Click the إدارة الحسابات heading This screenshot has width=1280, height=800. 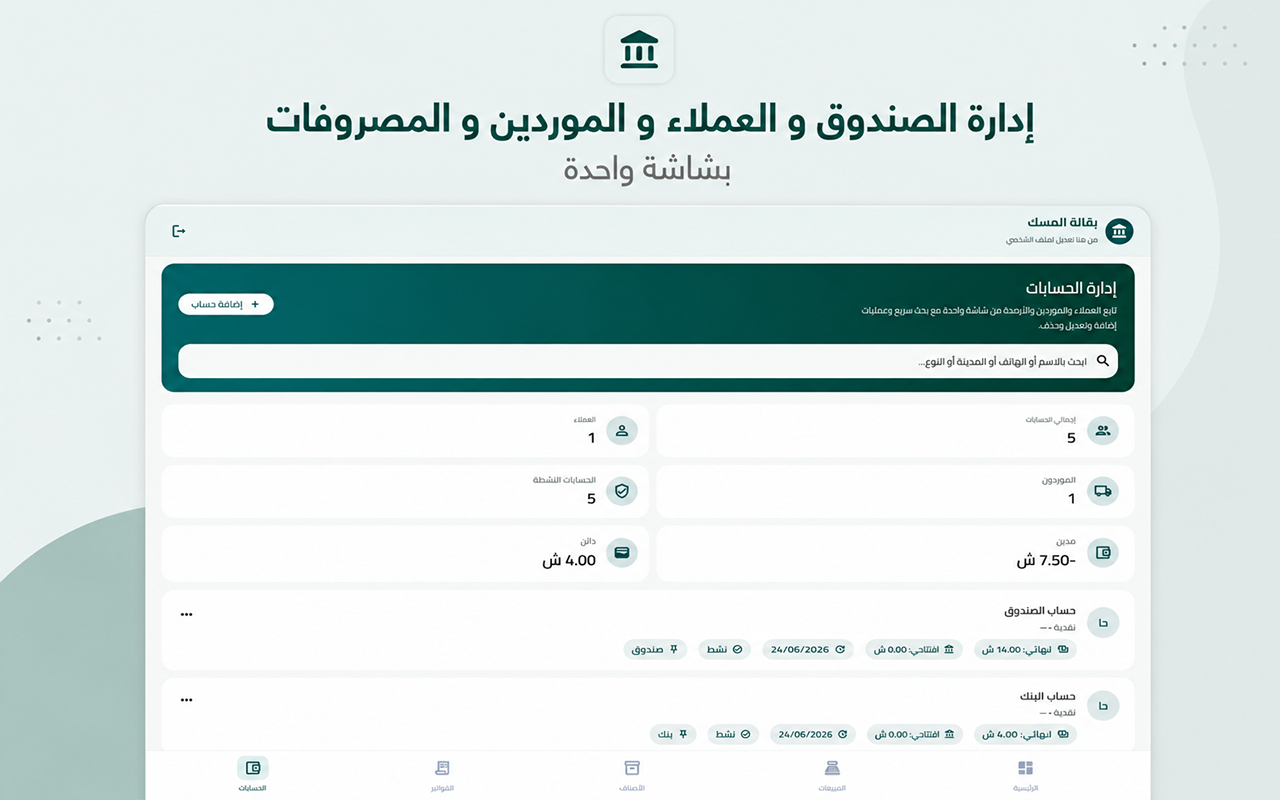tap(1073, 288)
